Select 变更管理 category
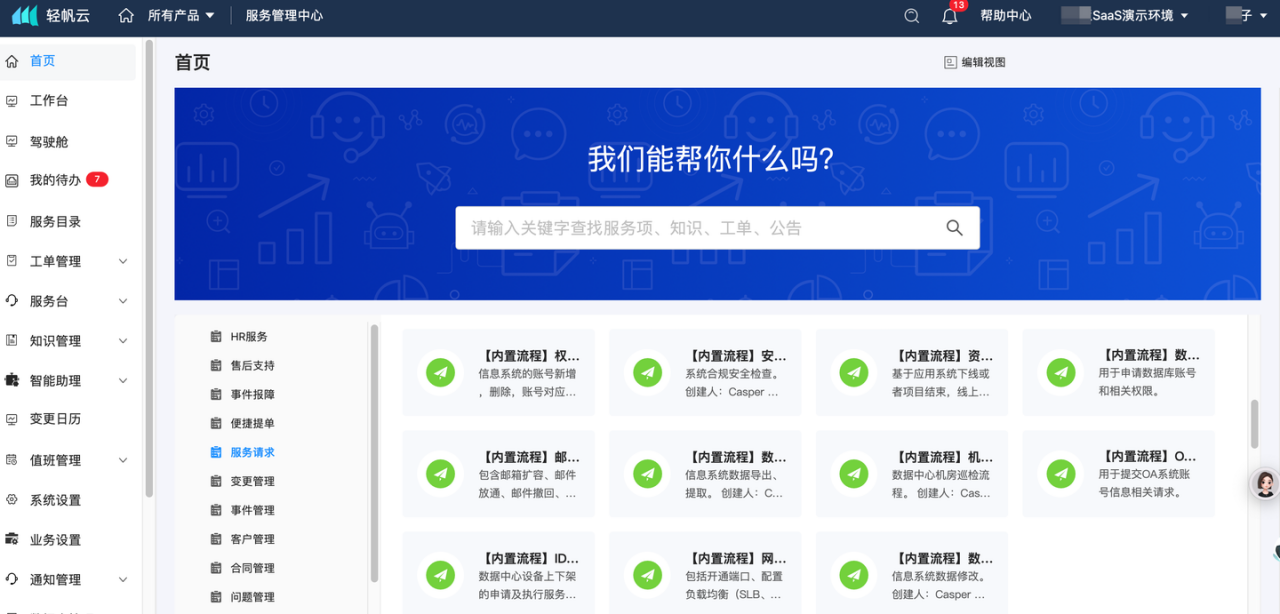1280x614 pixels. click(x=252, y=482)
